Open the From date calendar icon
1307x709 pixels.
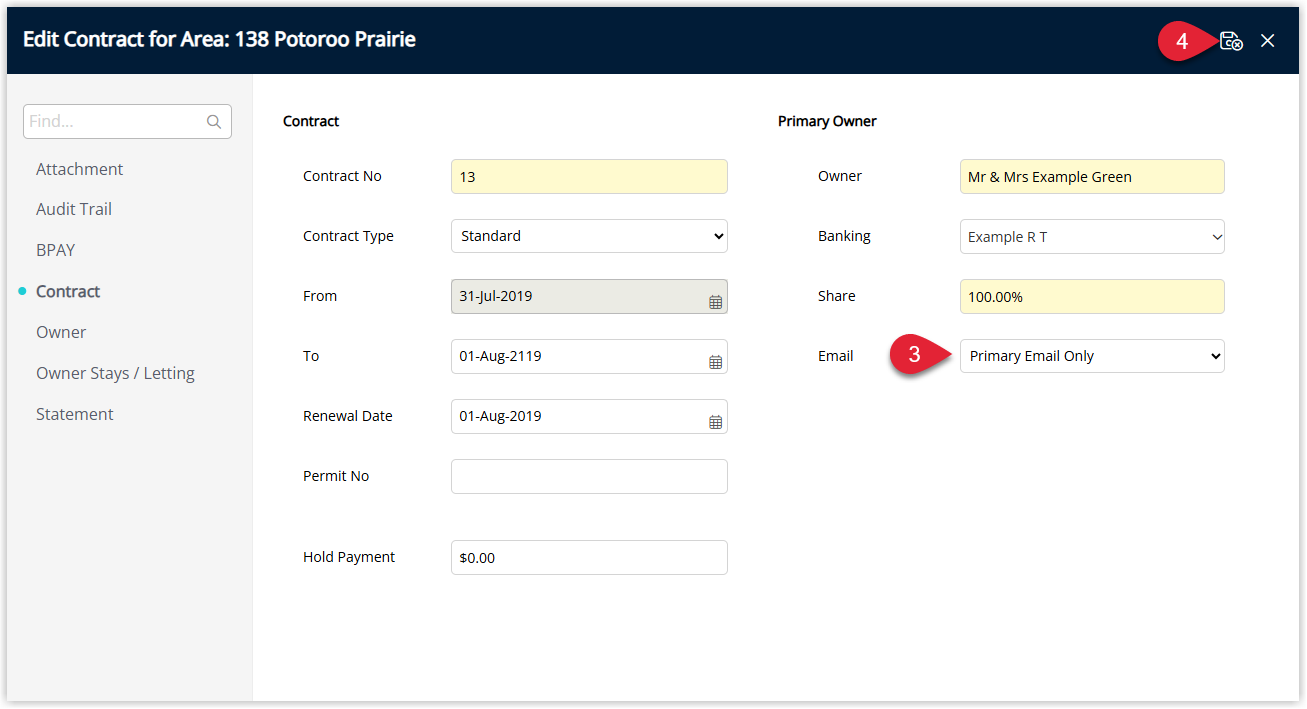(x=715, y=301)
